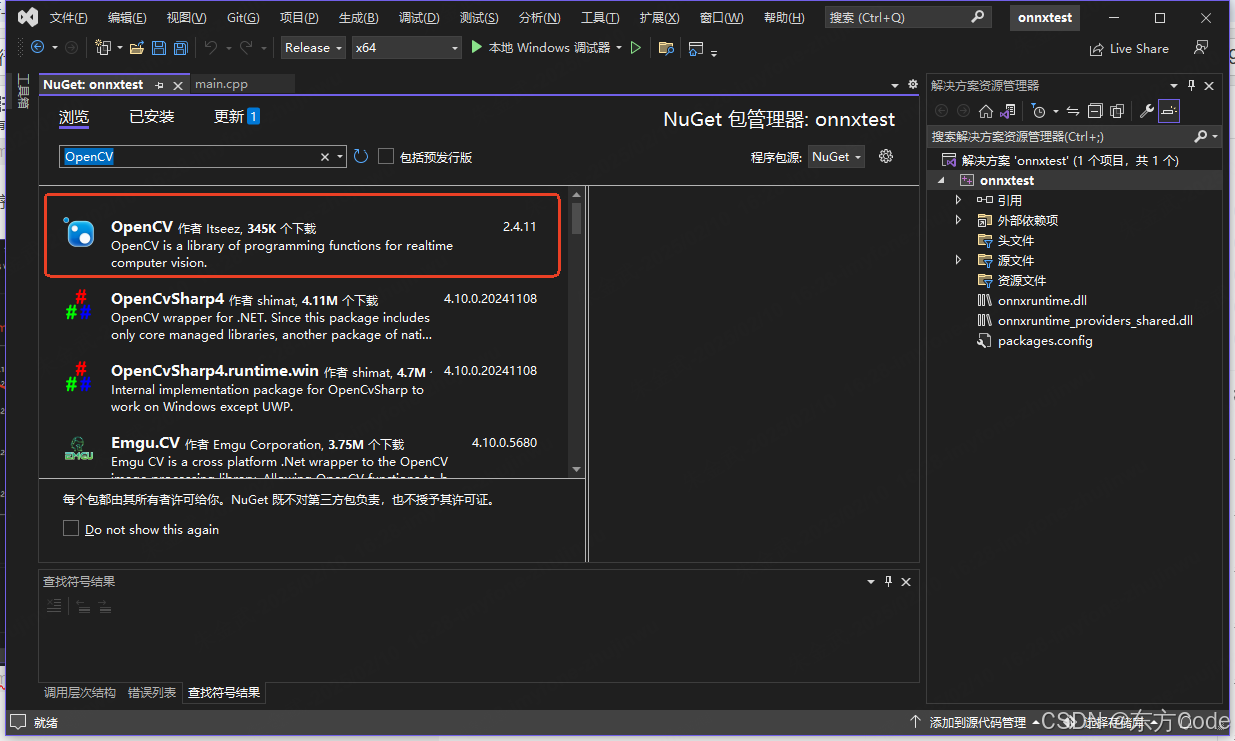This screenshot has width=1235, height=741.
Task: Click the refresh icon beside the search box
Action: pos(361,156)
